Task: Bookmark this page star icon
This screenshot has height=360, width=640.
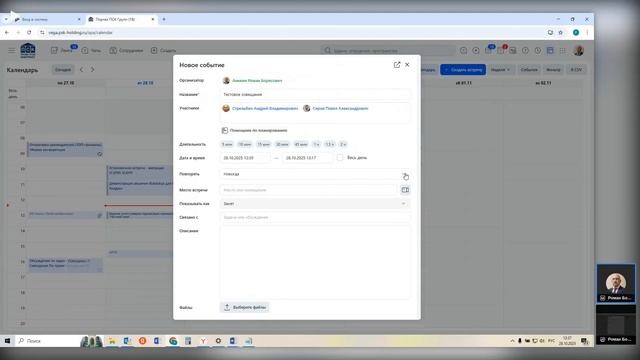Action: pos(560,32)
